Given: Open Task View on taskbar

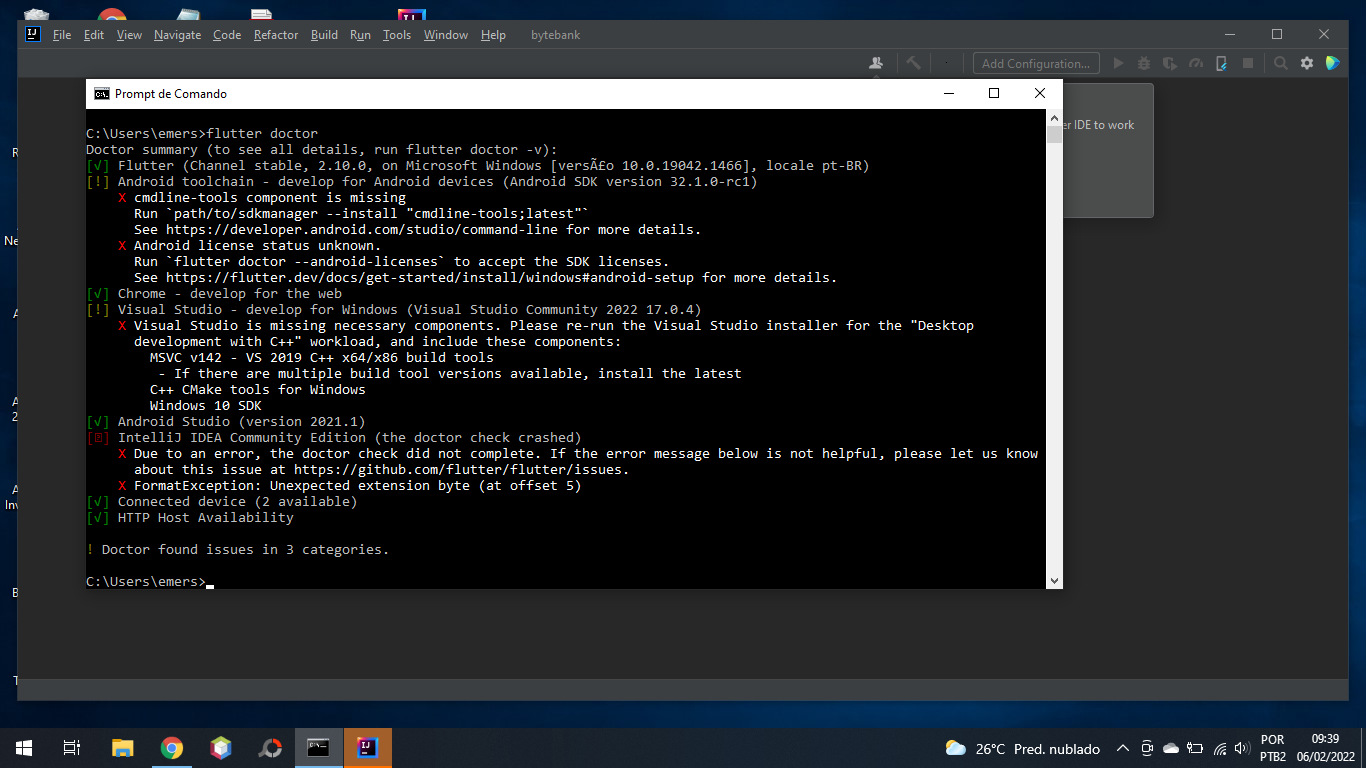Looking at the screenshot, I should [72, 747].
